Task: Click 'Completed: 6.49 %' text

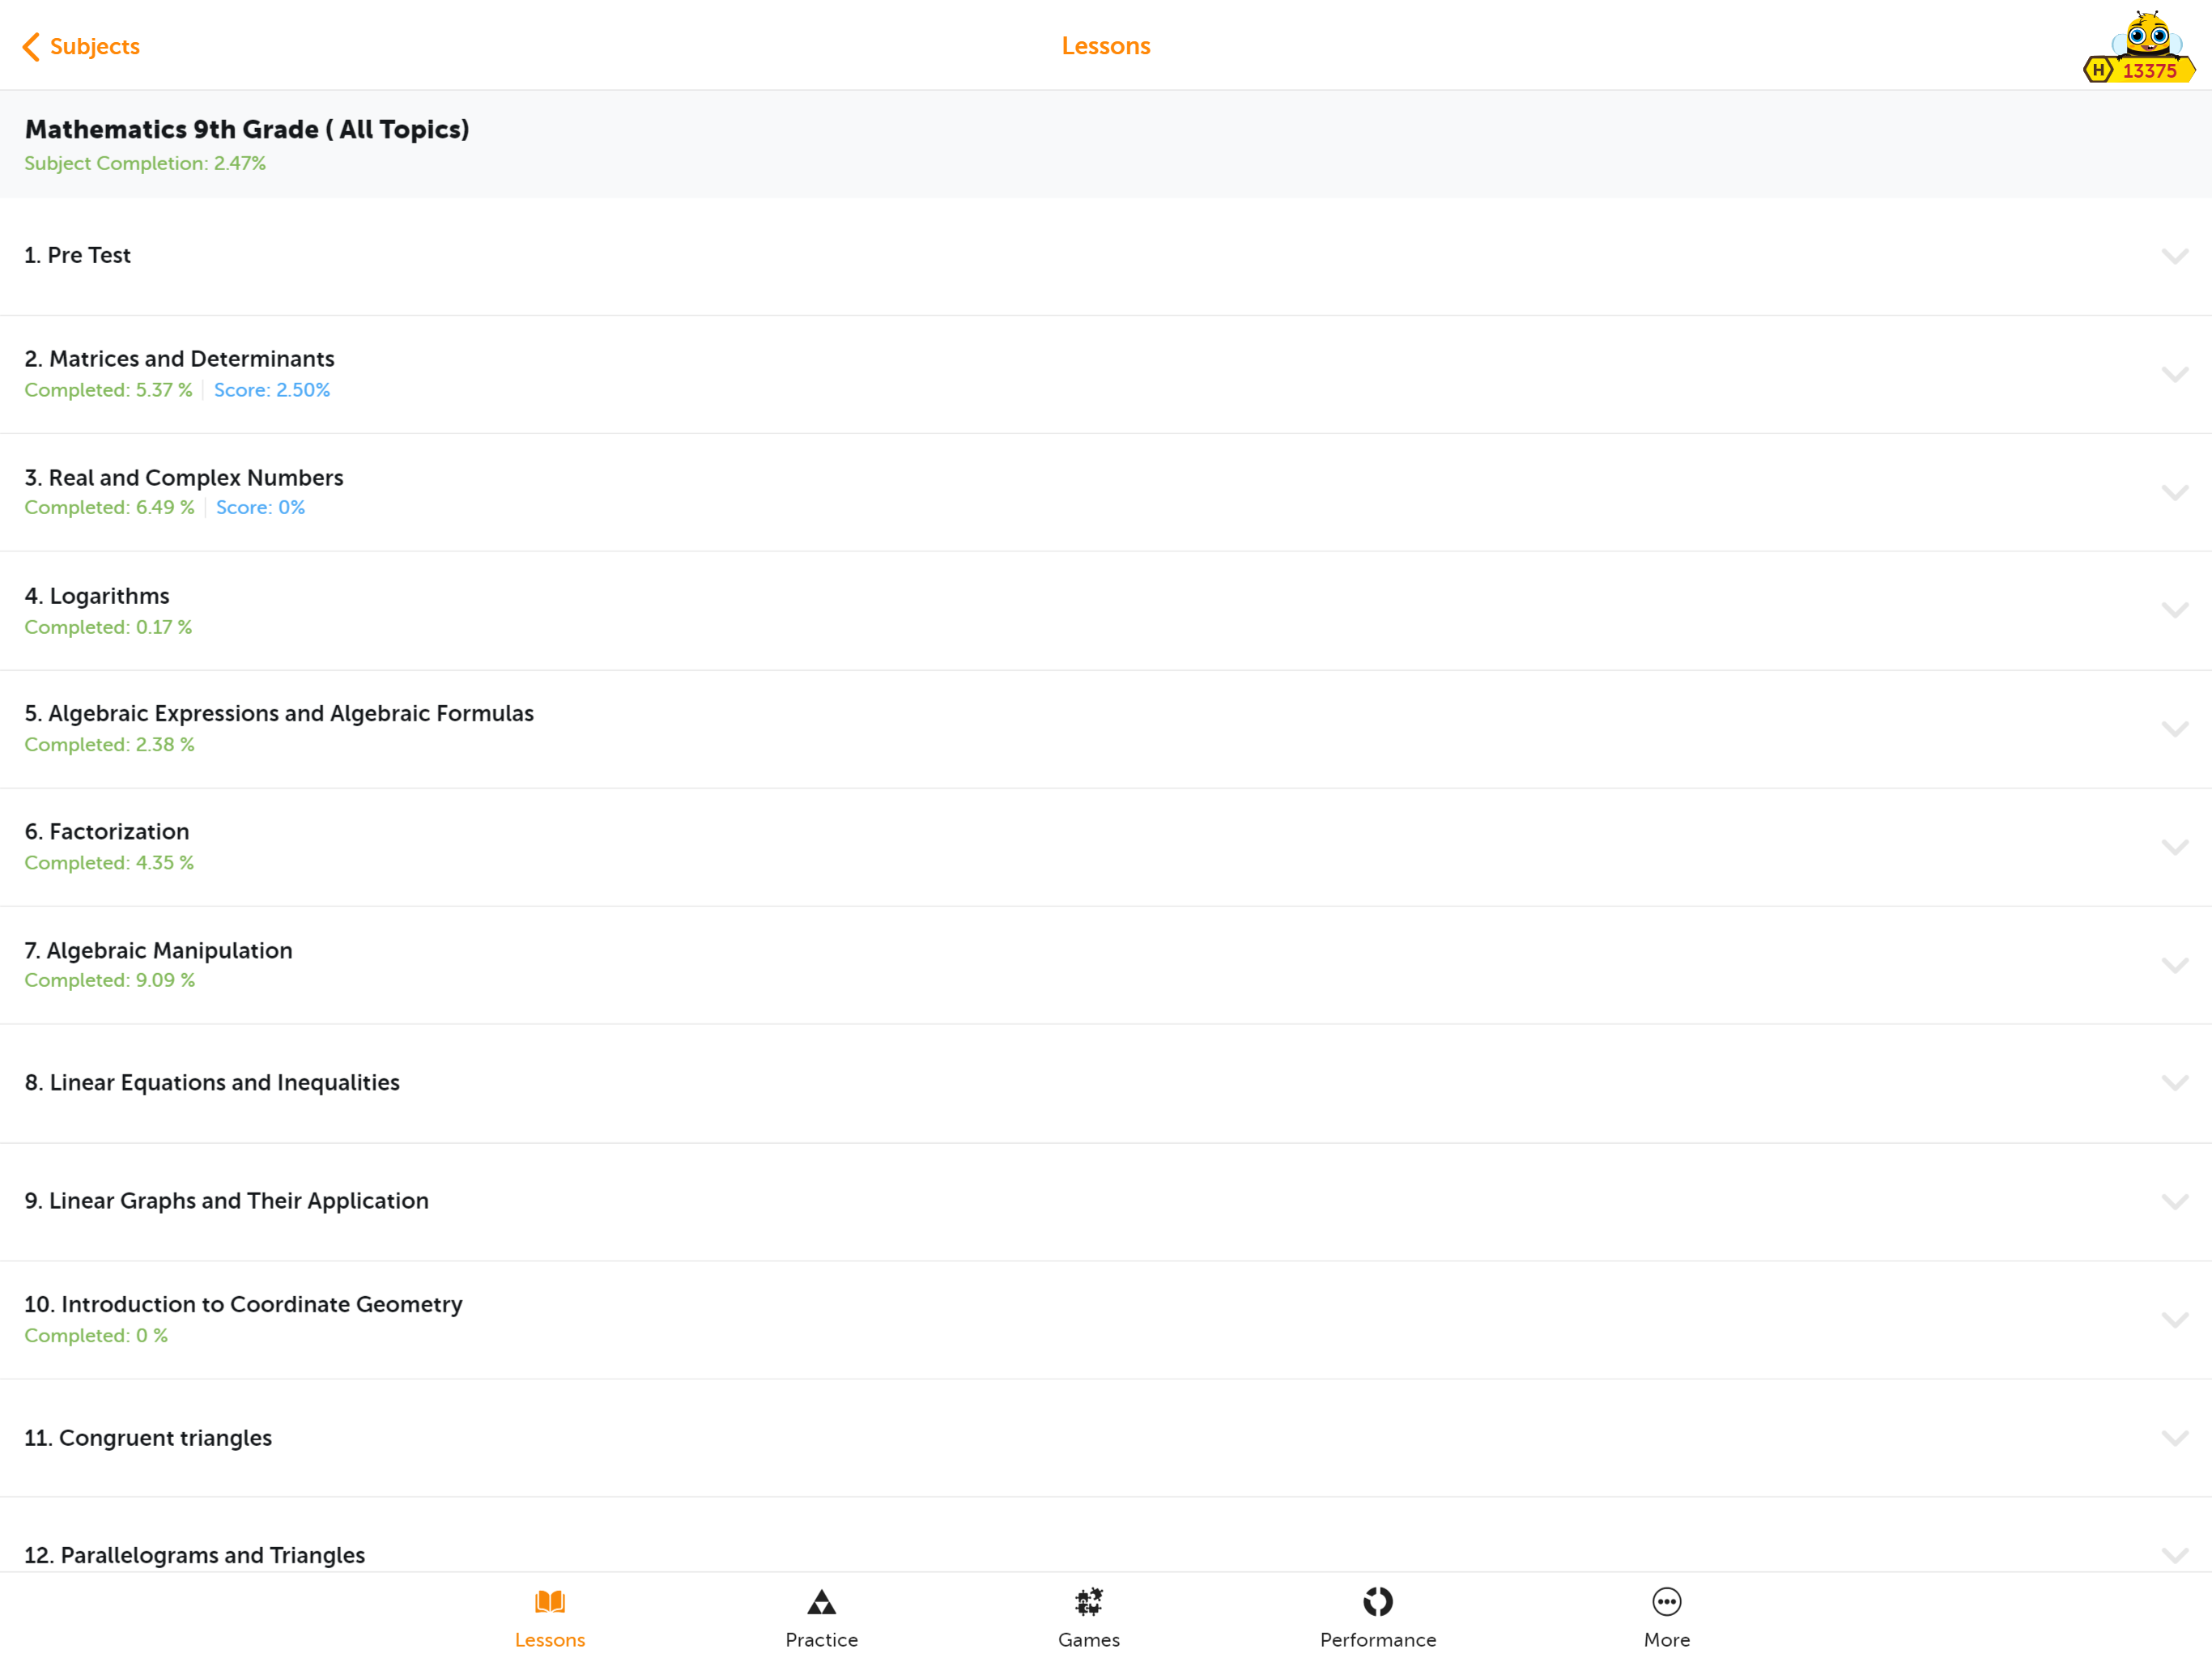Action: click(x=109, y=508)
